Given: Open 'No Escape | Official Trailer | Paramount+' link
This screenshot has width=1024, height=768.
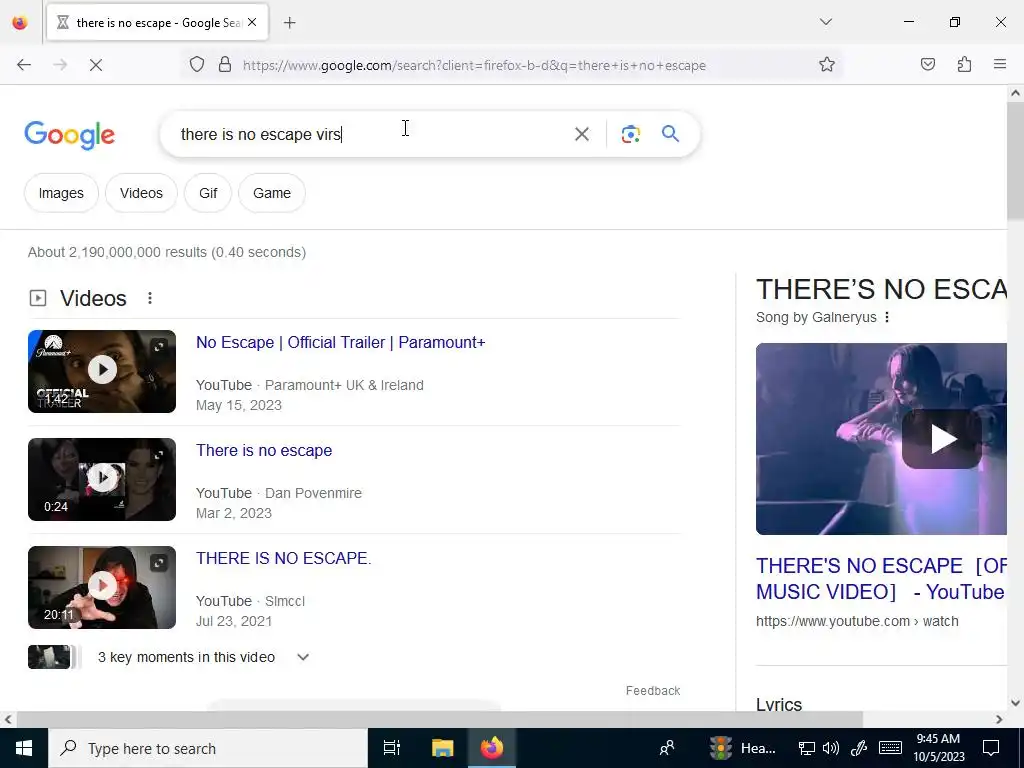Looking at the screenshot, I should [340, 343].
